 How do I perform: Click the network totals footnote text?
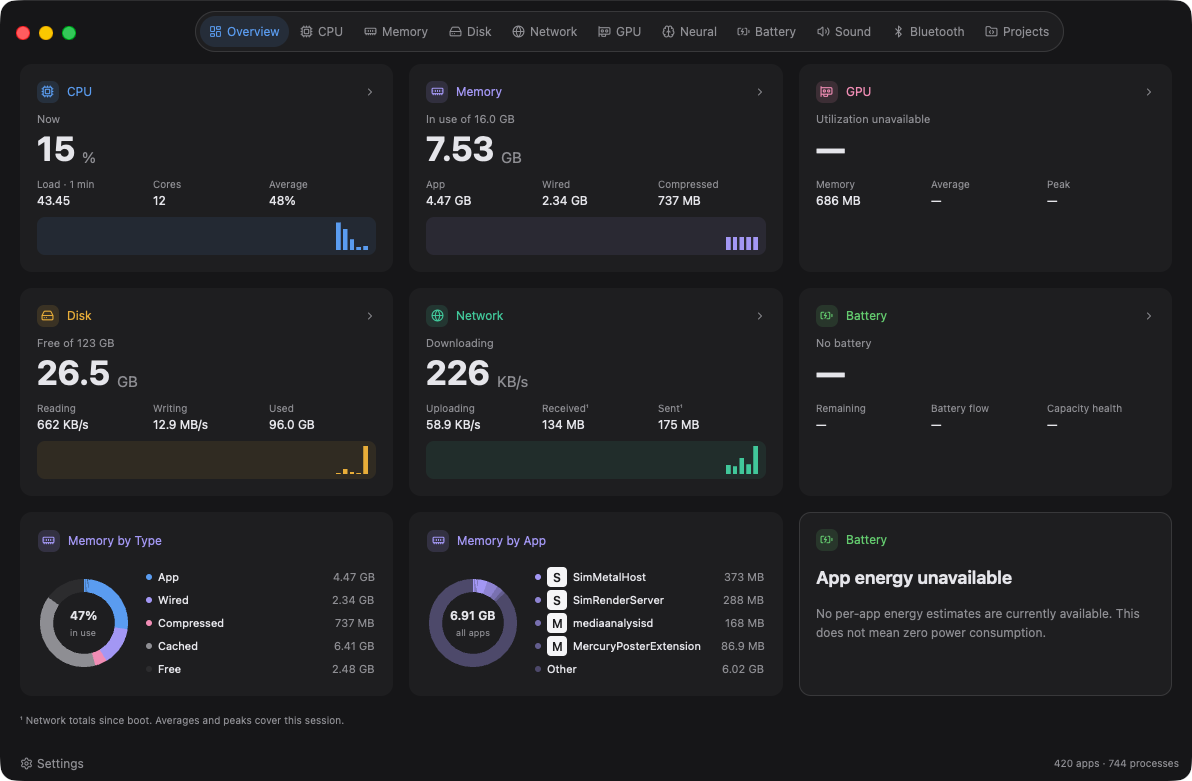tap(182, 720)
